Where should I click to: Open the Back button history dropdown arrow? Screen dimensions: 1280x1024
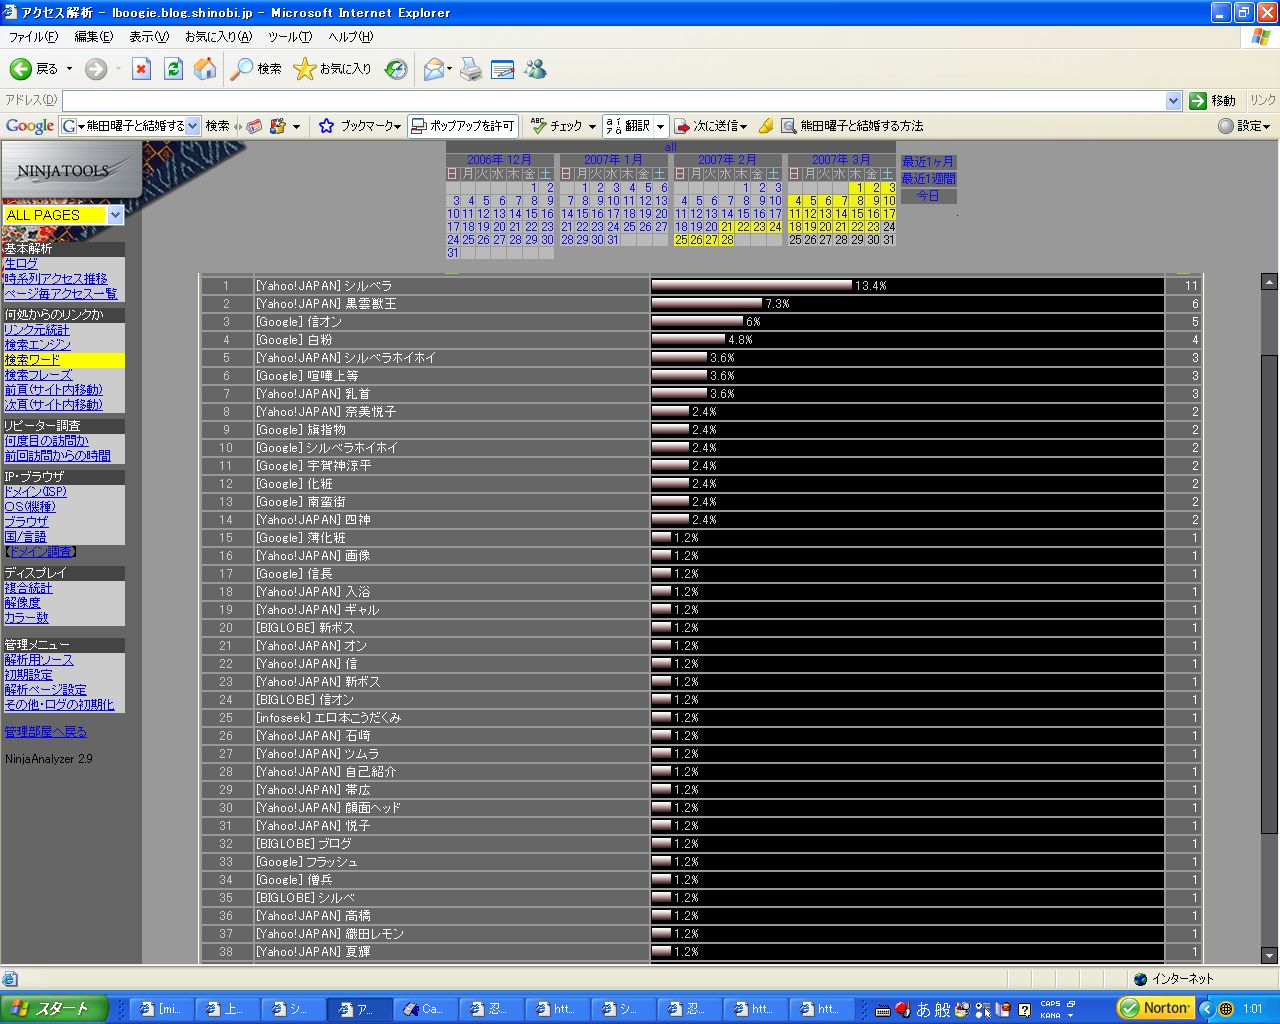[69, 69]
